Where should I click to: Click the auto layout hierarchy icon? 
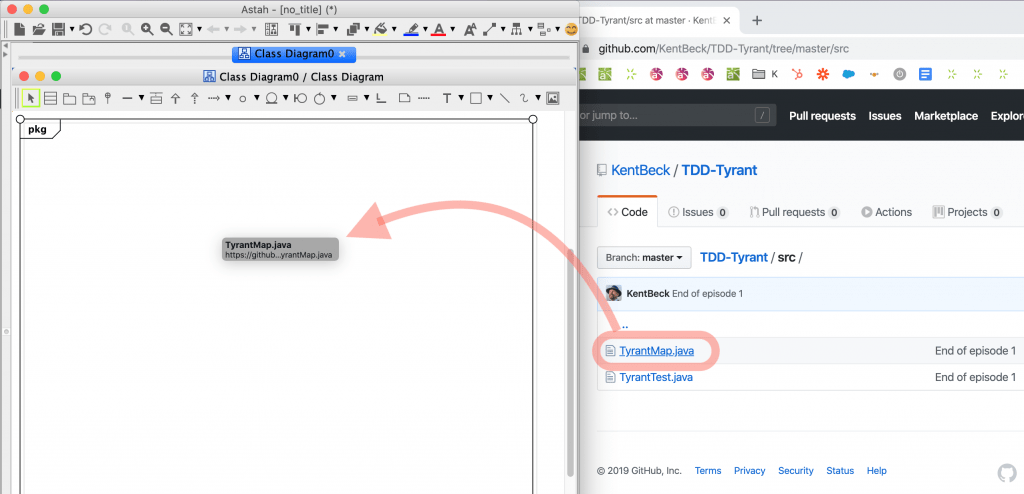[517, 29]
